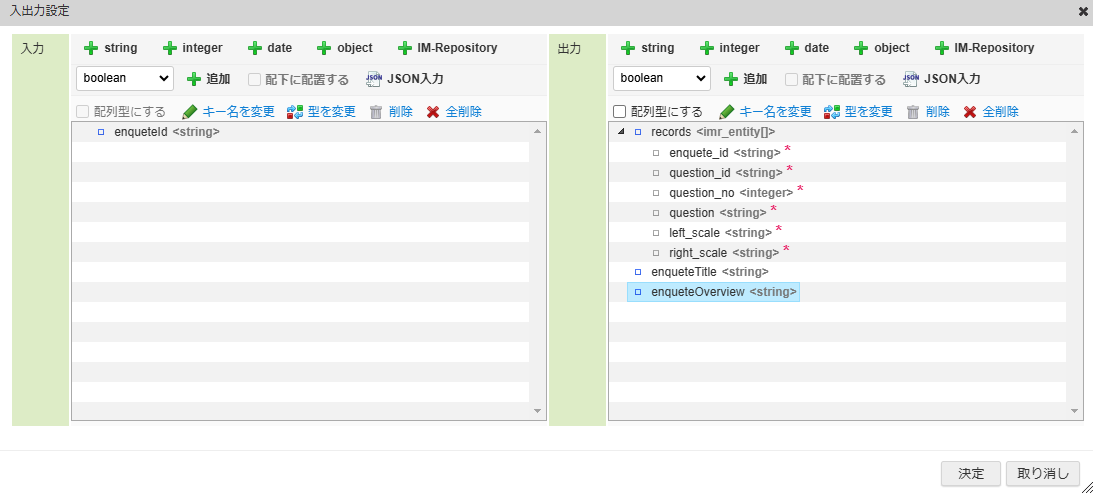Add IM-Repository type to output panel
The height and width of the screenshot is (493, 1093).
984,48
